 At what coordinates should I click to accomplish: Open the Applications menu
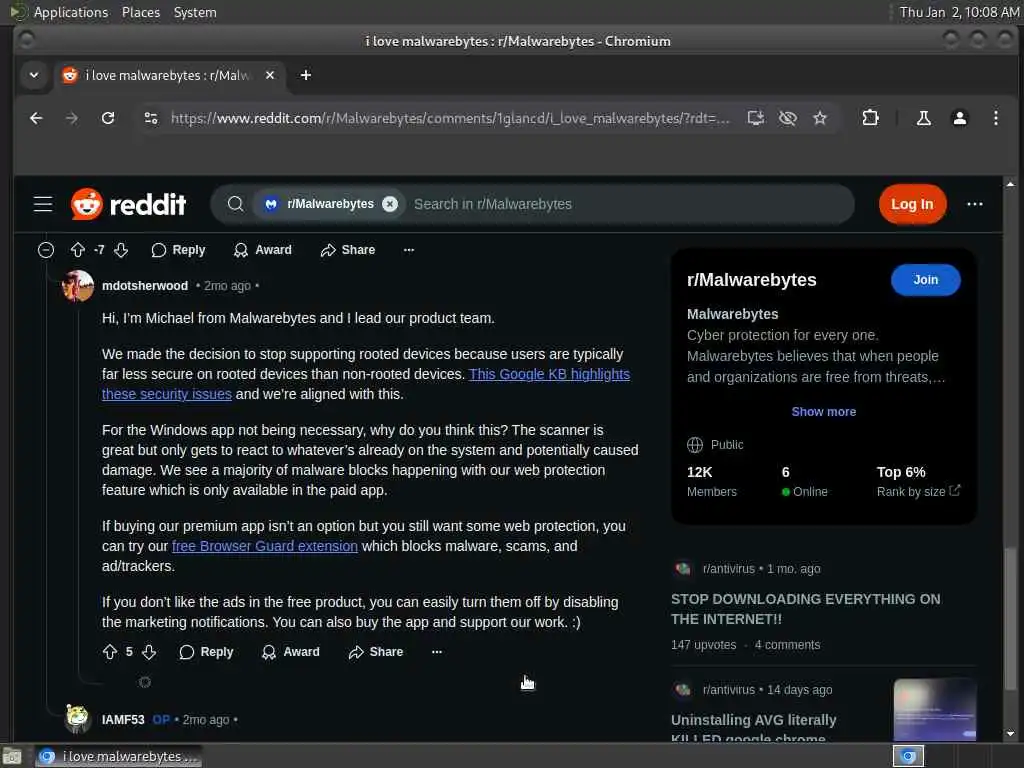coord(71,12)
